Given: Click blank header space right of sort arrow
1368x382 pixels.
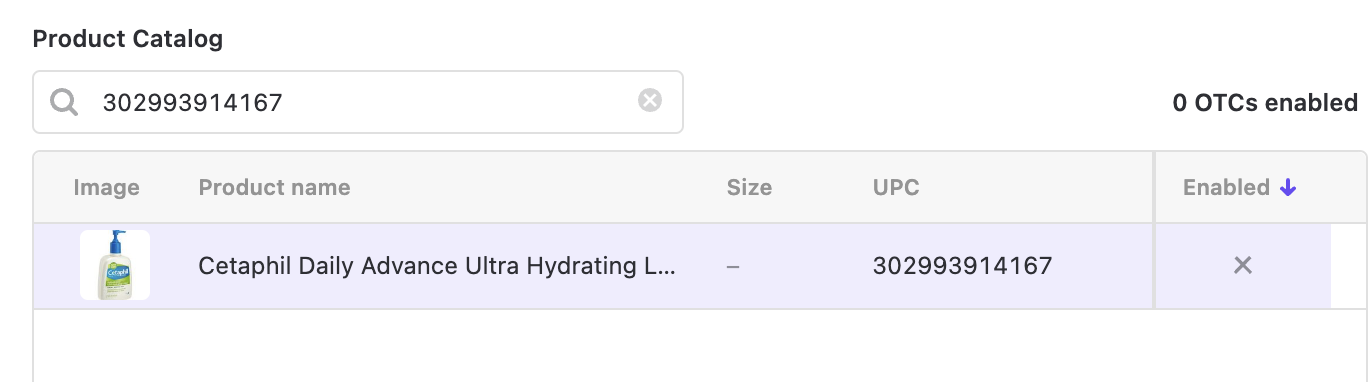Looking at the screenshot, I should [1332, 187].
